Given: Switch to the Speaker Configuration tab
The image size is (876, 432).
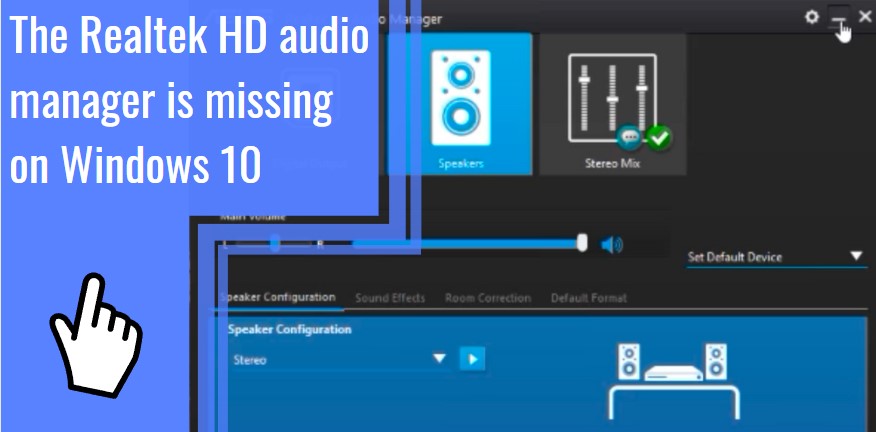Looking at the screenshot, I should click(x=278, y=297).
